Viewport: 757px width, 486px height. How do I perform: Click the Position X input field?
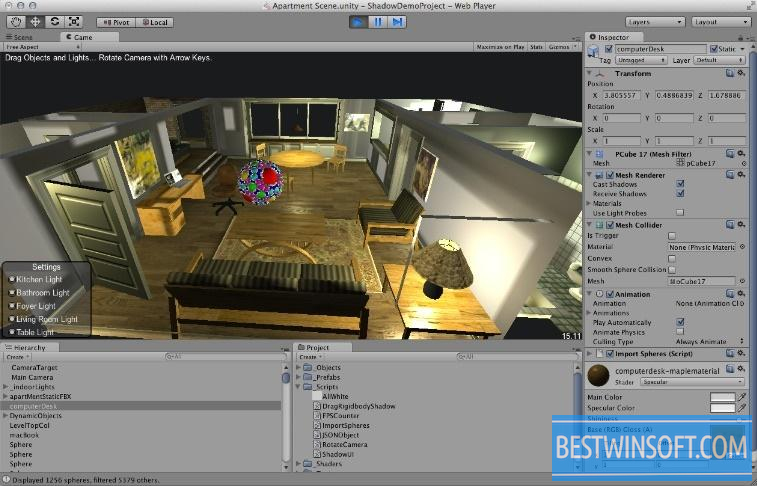click(622, 96)
